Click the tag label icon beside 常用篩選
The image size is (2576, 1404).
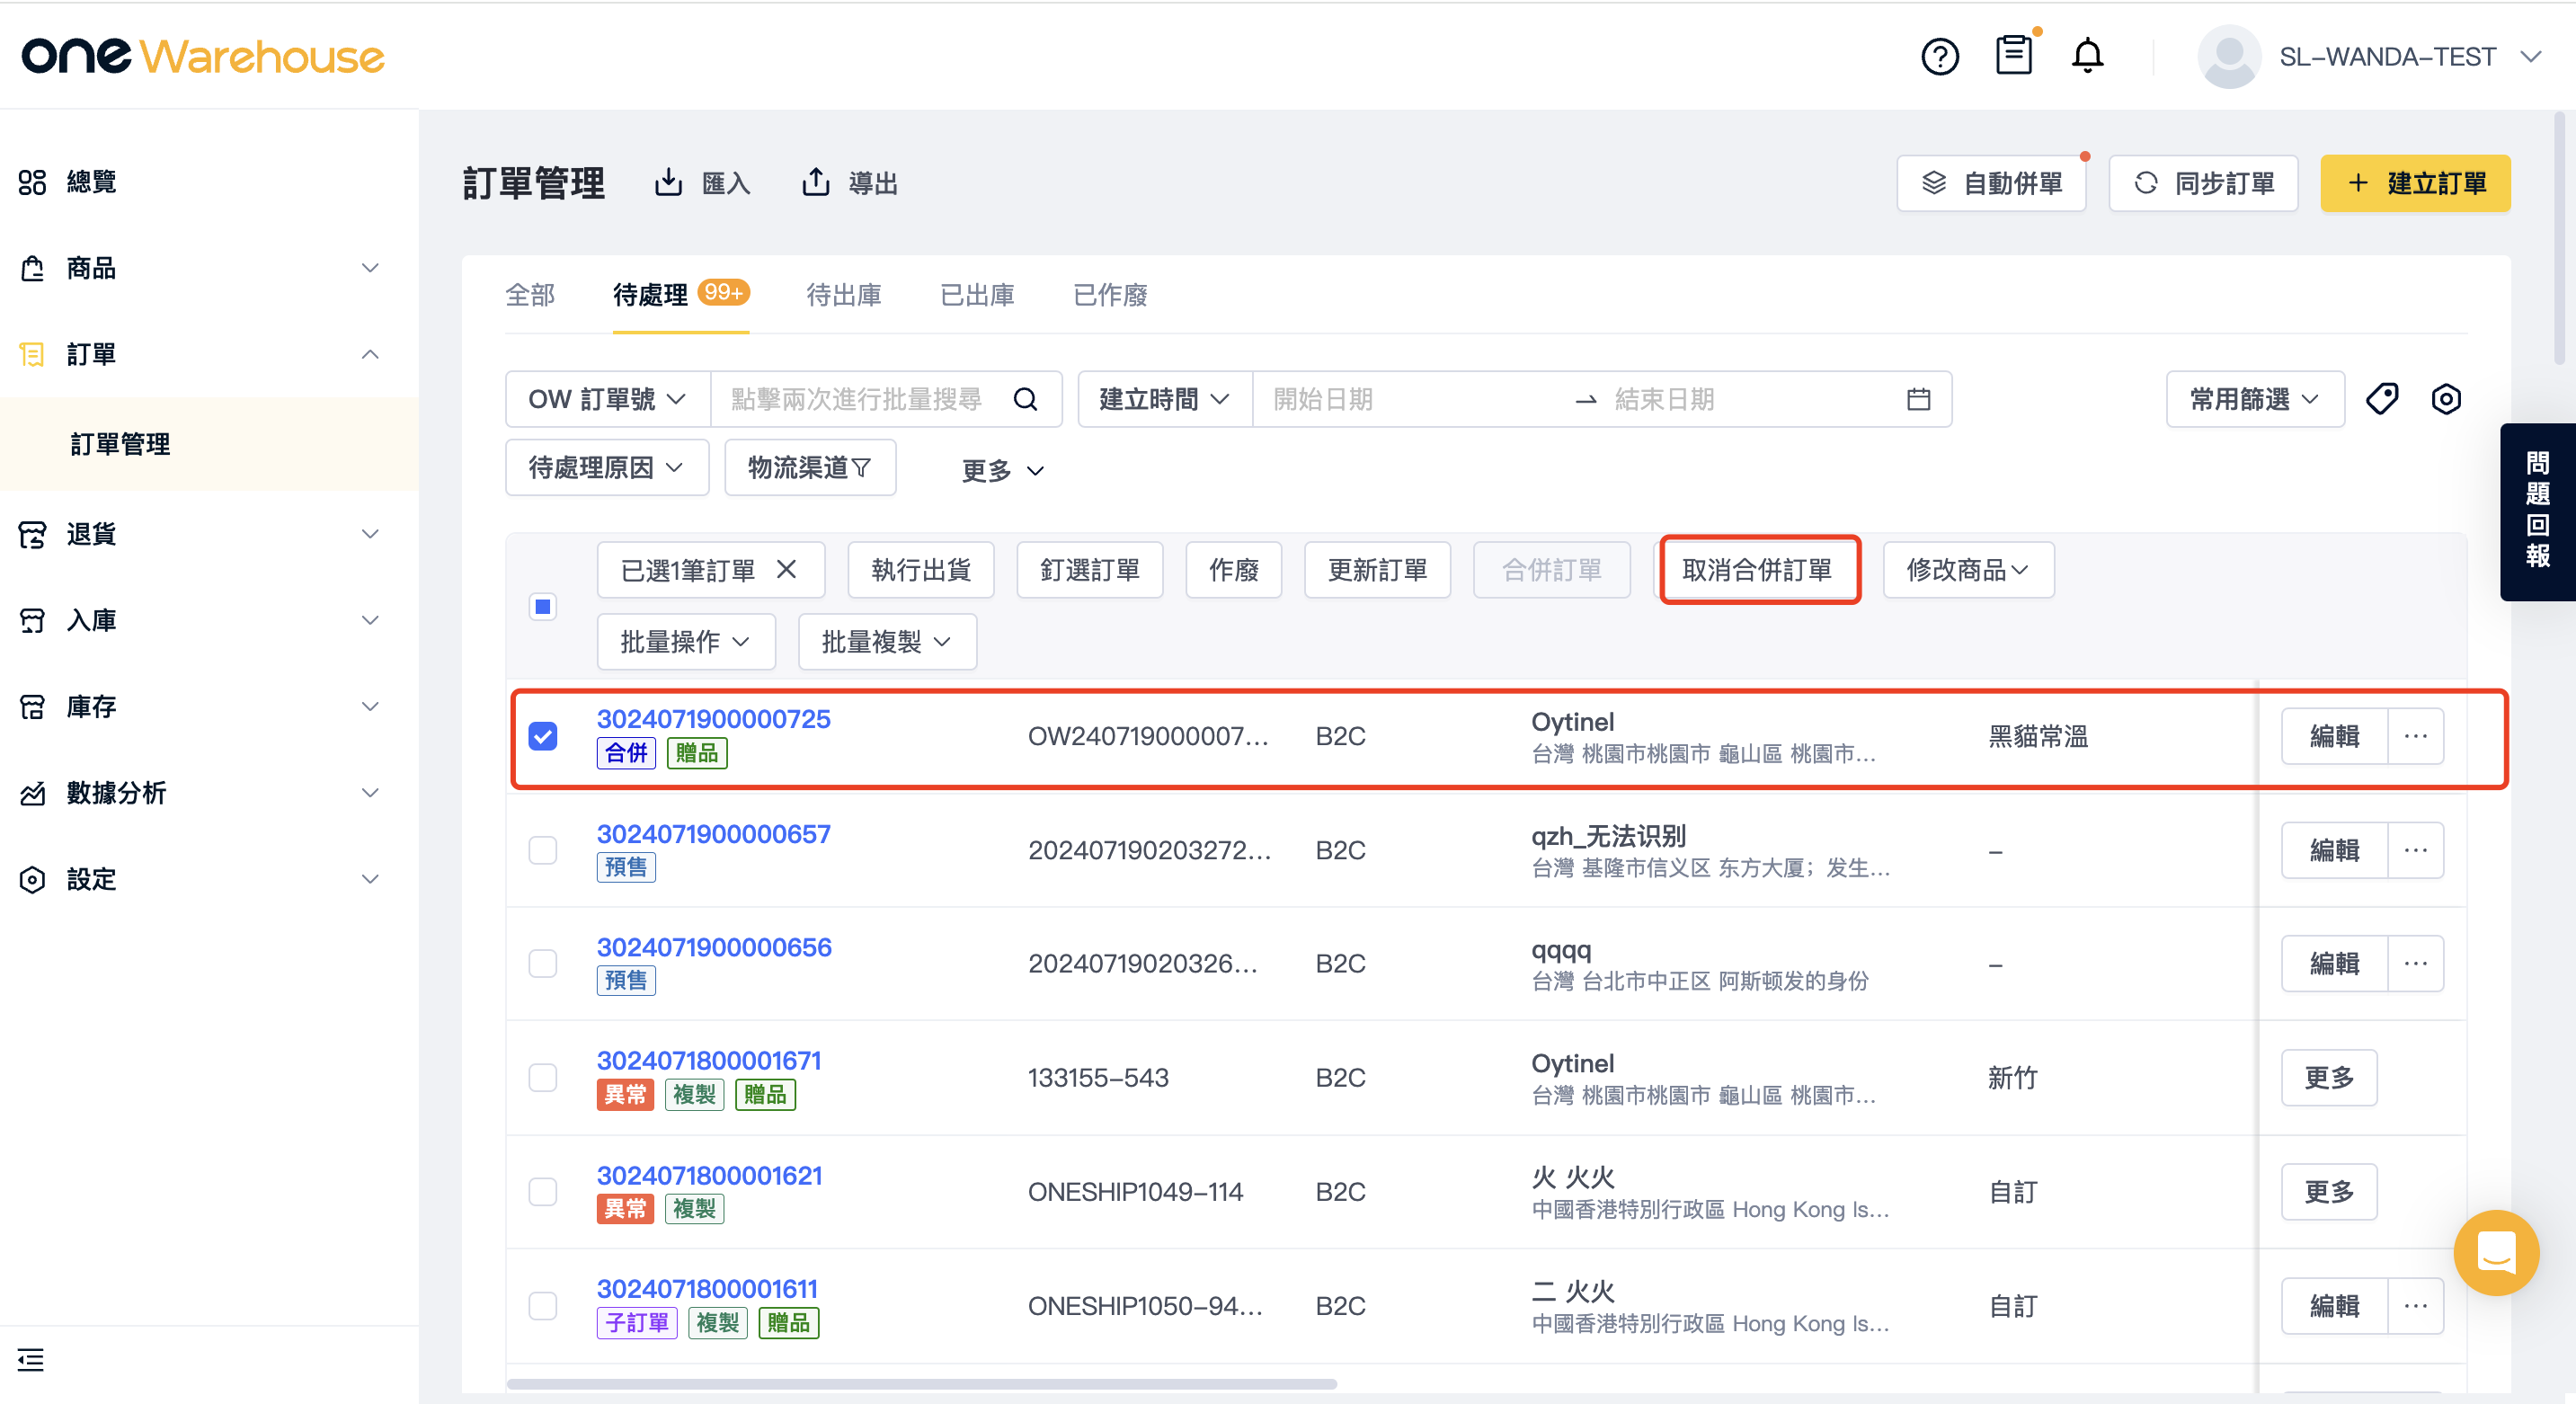[x=2382, y=399]
